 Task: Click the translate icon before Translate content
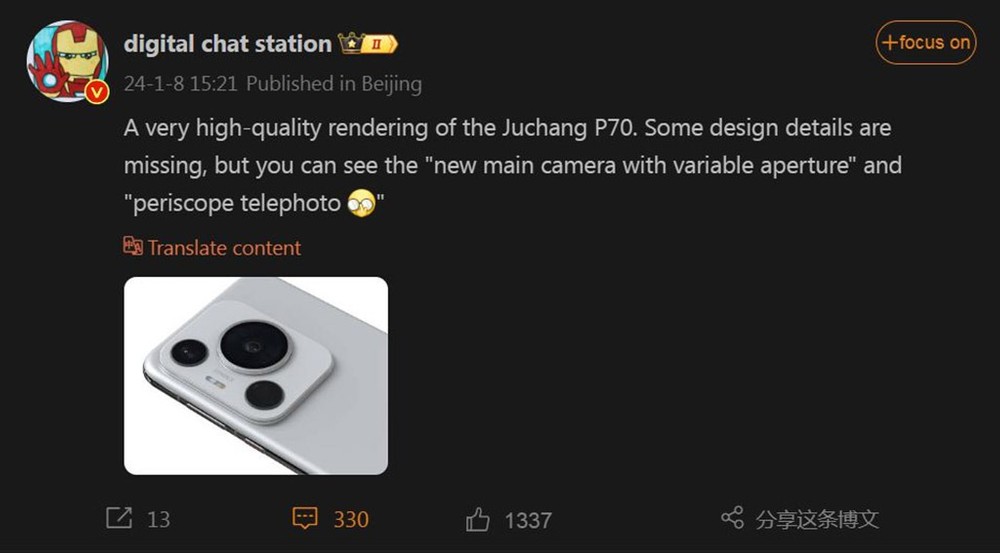point(133,246)
